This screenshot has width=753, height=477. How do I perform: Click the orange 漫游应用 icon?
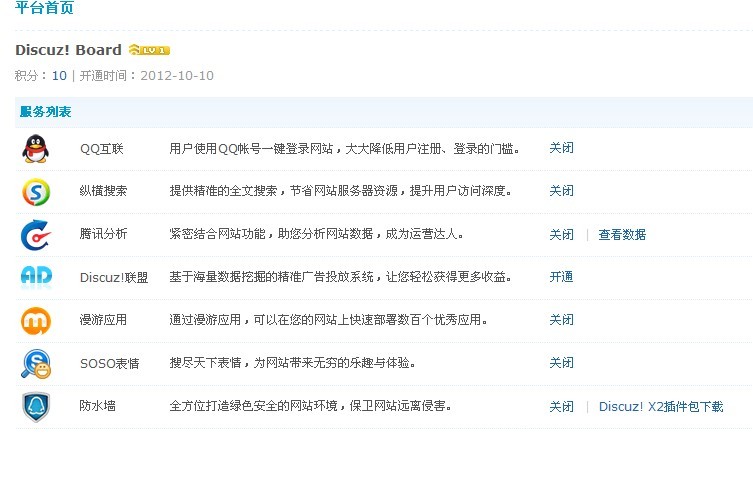pyautogui.click(x=36, y=320)
